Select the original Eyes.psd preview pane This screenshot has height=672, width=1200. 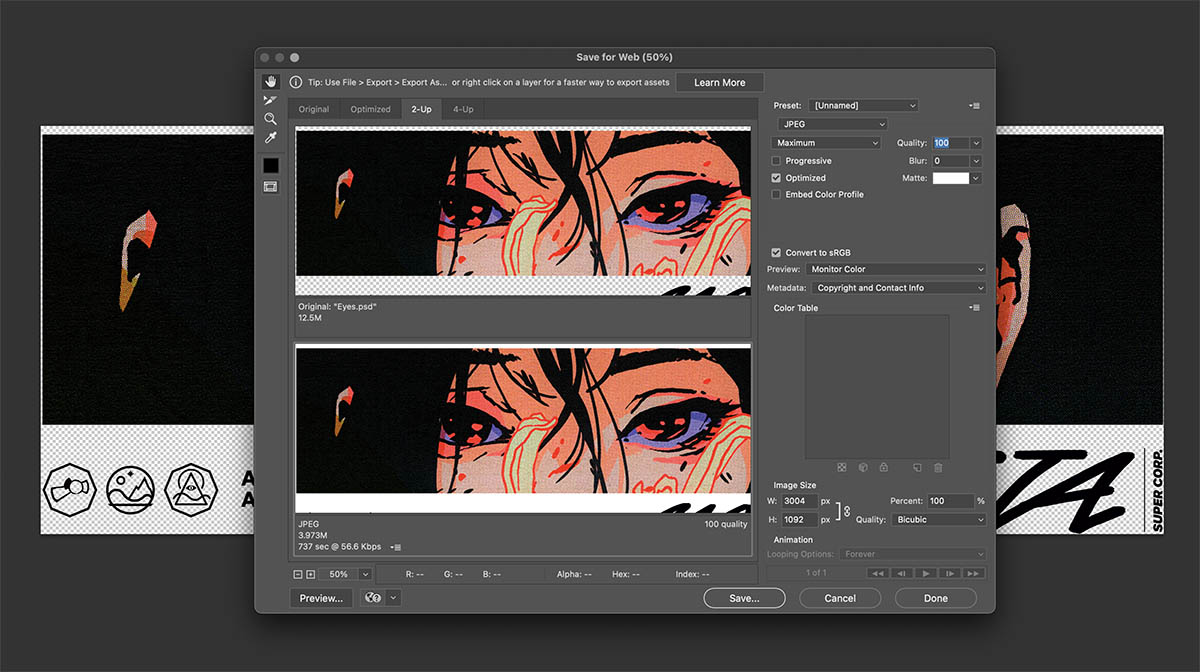(x=523, y=212)
